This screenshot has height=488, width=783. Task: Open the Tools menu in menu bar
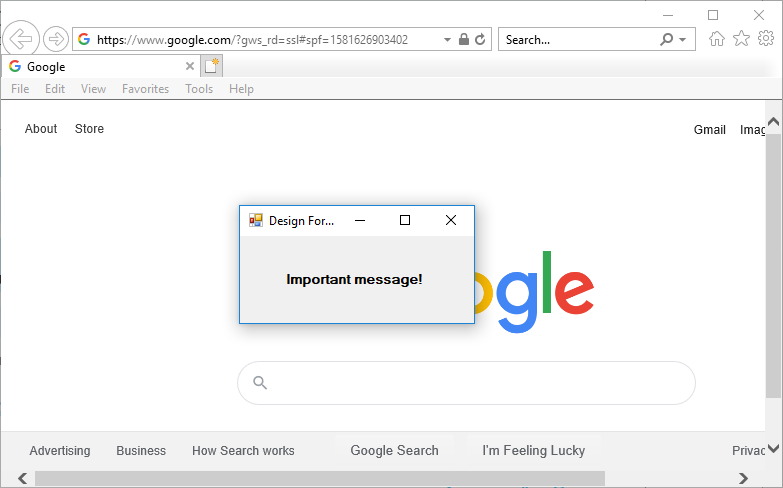[x=199, y=89]
